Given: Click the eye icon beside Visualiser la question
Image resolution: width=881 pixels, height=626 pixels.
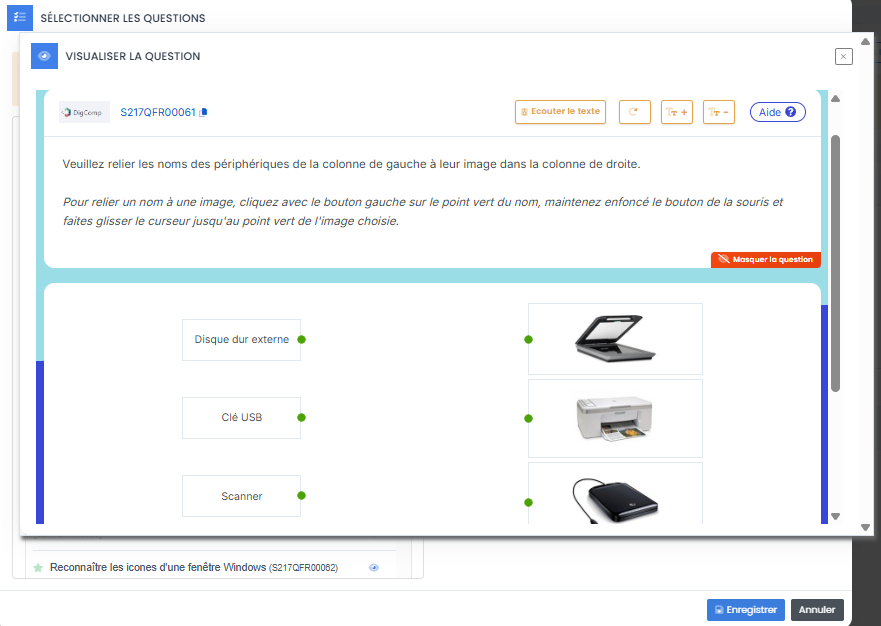Looking at the screenshot, I should 44,56.
